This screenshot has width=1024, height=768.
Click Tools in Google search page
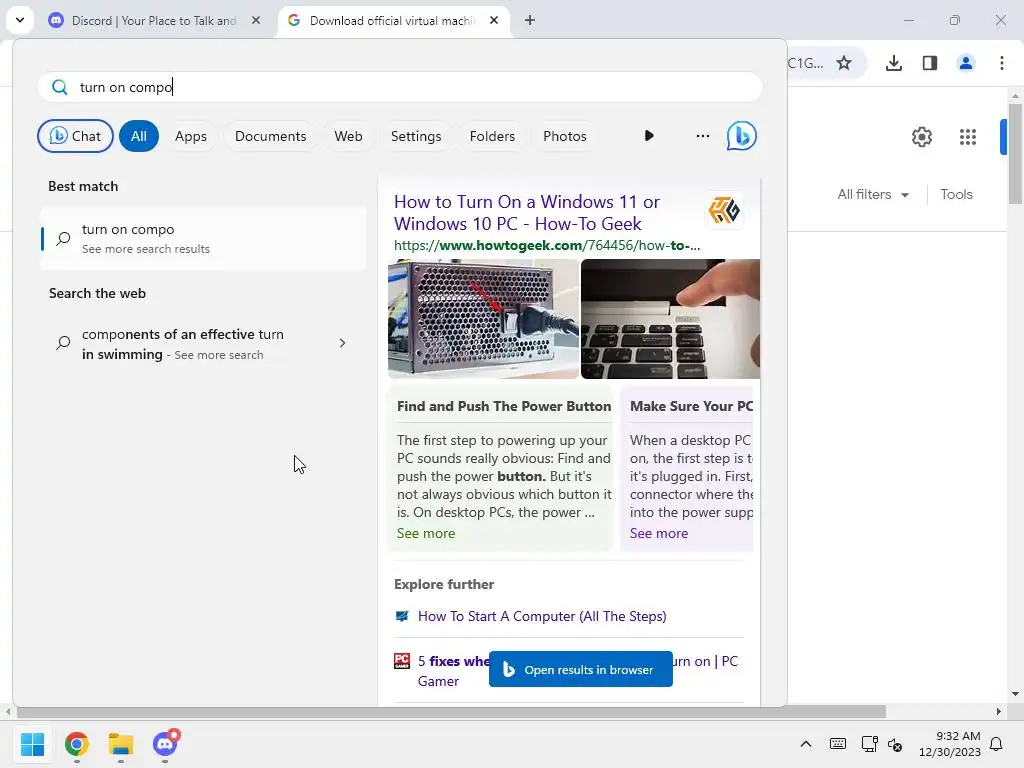coord(956,195)
